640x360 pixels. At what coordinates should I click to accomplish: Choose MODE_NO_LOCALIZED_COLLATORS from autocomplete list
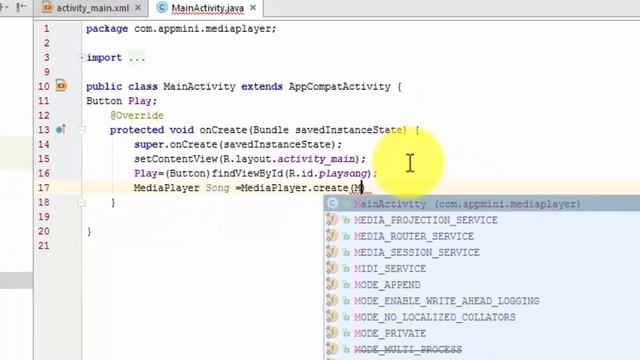pos(482,317)
